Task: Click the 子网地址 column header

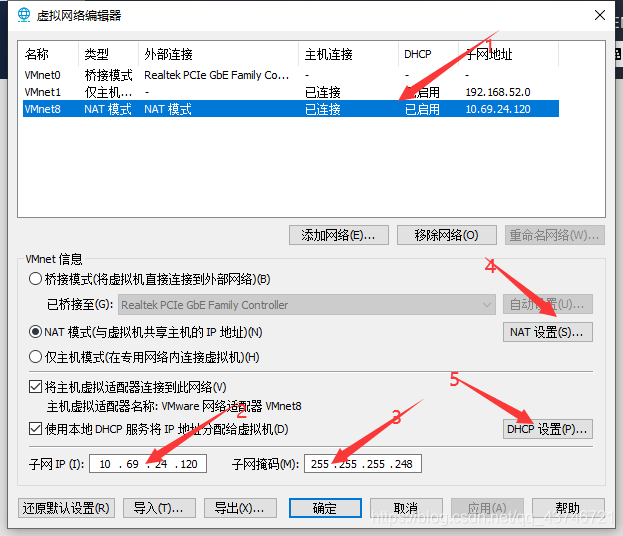Action: pos(509,54)
